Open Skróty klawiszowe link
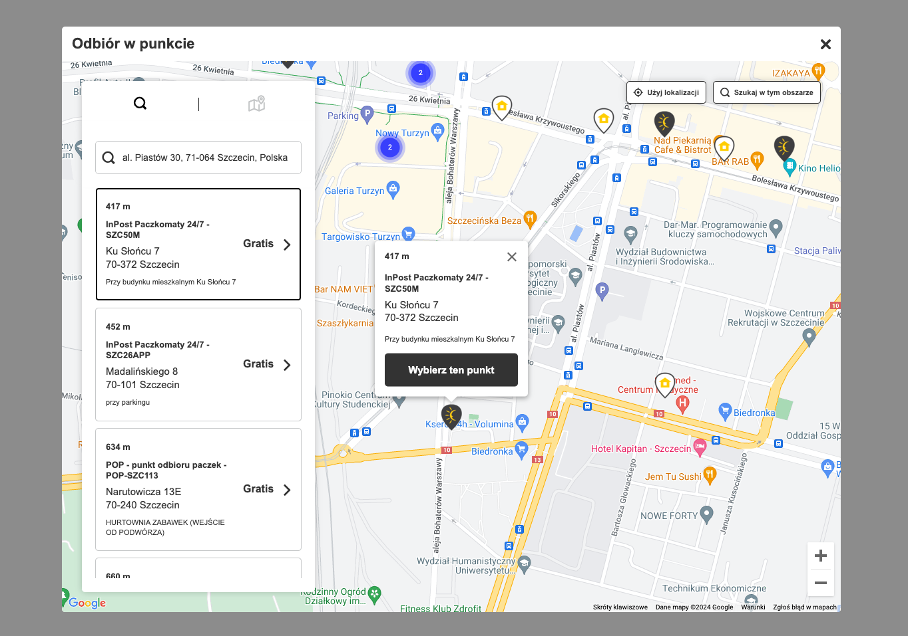This screenshot has height=636, width=908. click(620, 607)
